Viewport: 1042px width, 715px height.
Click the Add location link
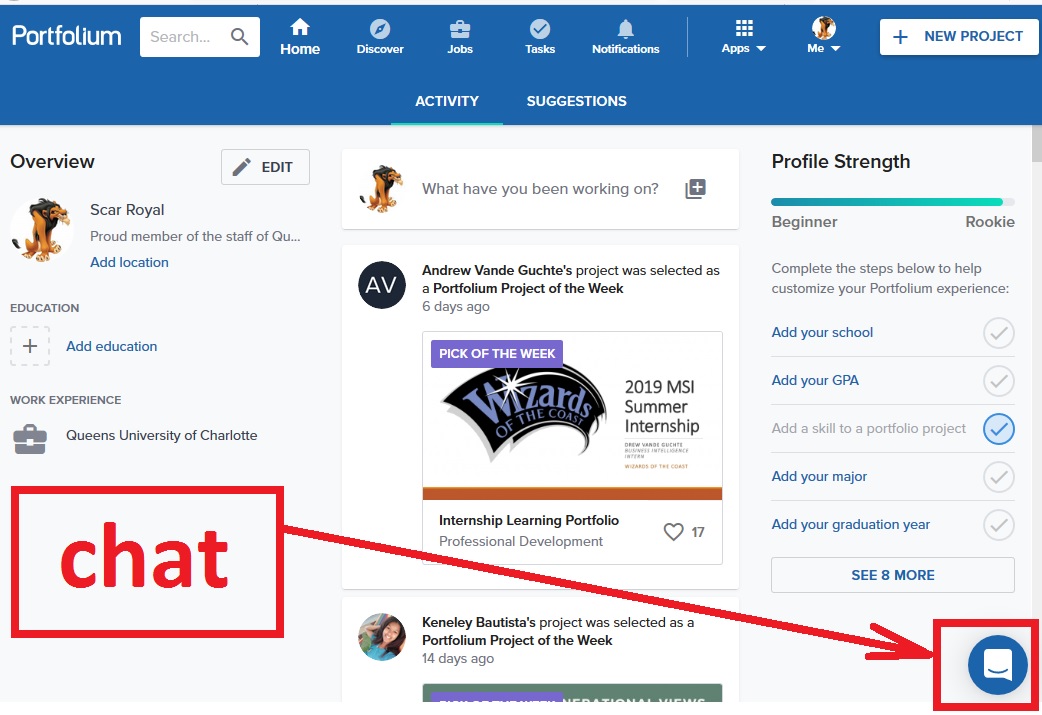pyautogui.click(x=130, y=262)
